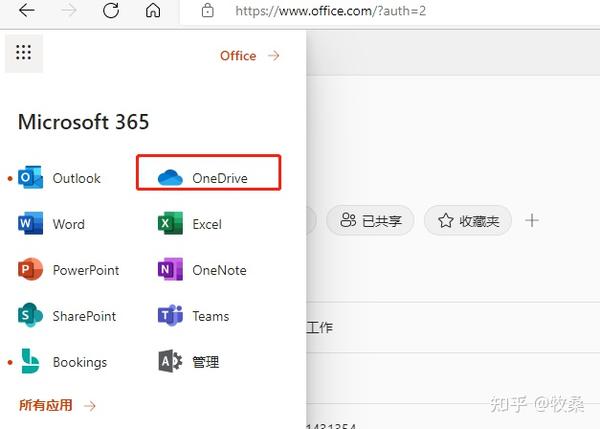Launch Word app
This screenshot has width=600, height=429.
pyautogui.click(x=52, y=223)
